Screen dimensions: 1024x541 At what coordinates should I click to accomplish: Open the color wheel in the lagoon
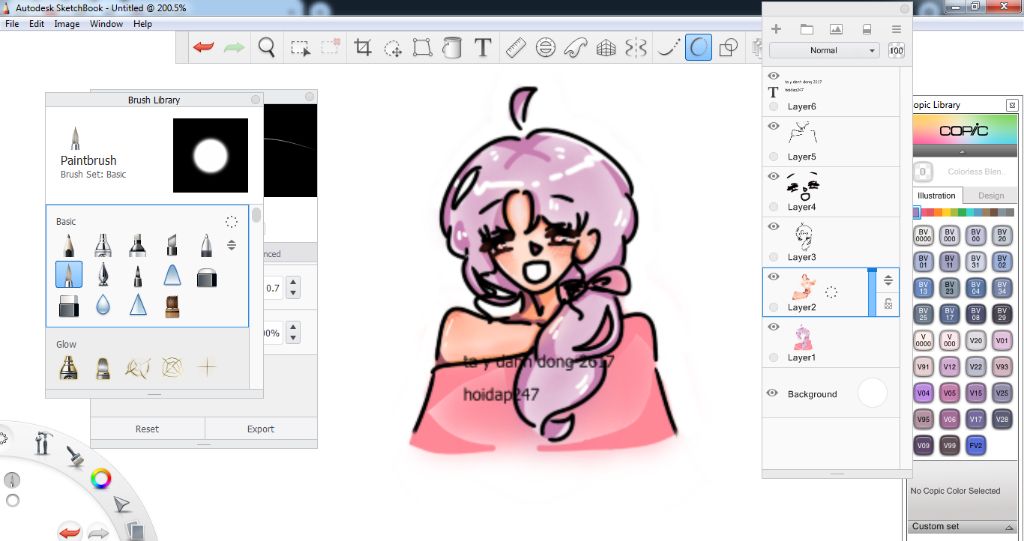pyautogui.click(x=101, y=479)
